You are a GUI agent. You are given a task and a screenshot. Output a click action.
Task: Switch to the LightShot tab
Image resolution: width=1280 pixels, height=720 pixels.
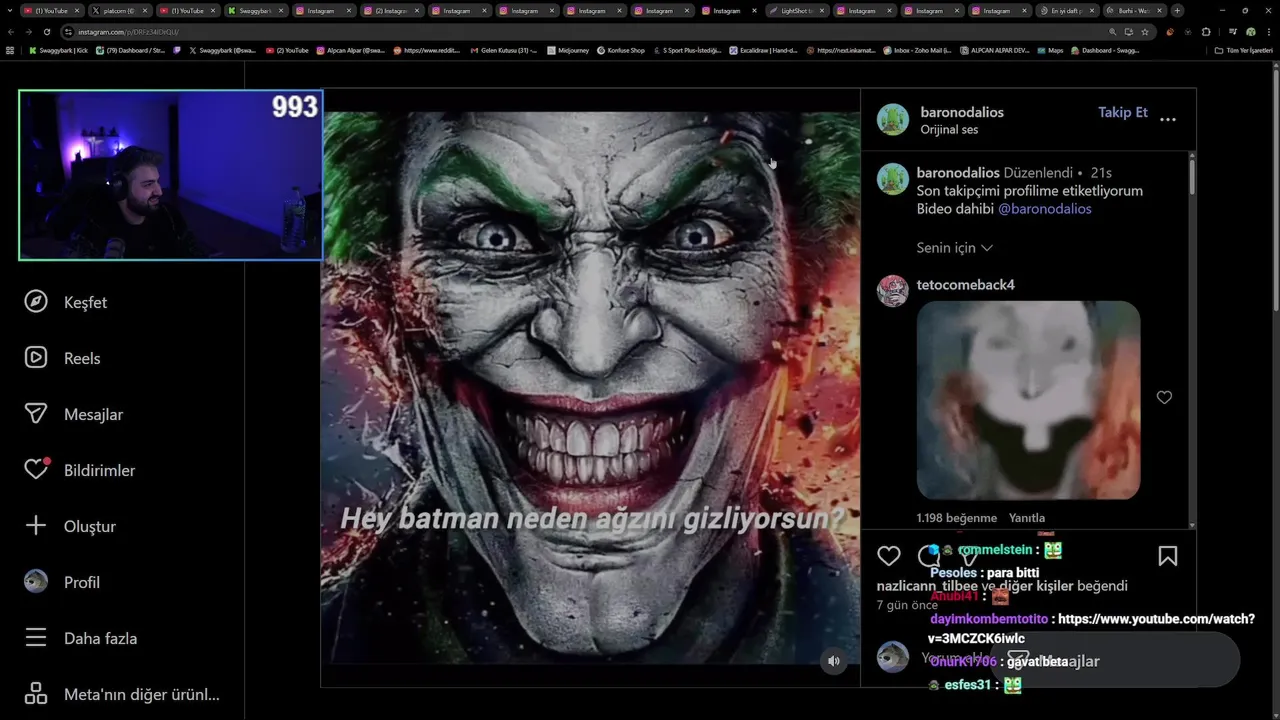tap(795, 10)
